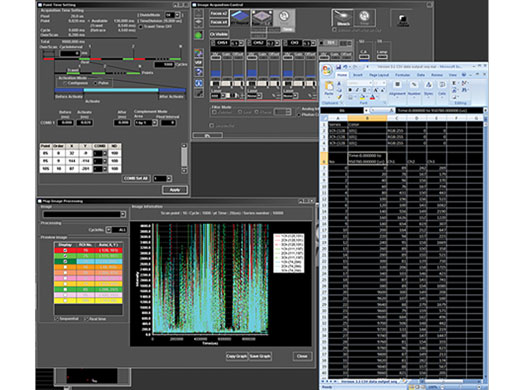The image size is (520, 390).
Task: Start XY Repeat scan with the blue plane icon
Action: coord(240,18)
